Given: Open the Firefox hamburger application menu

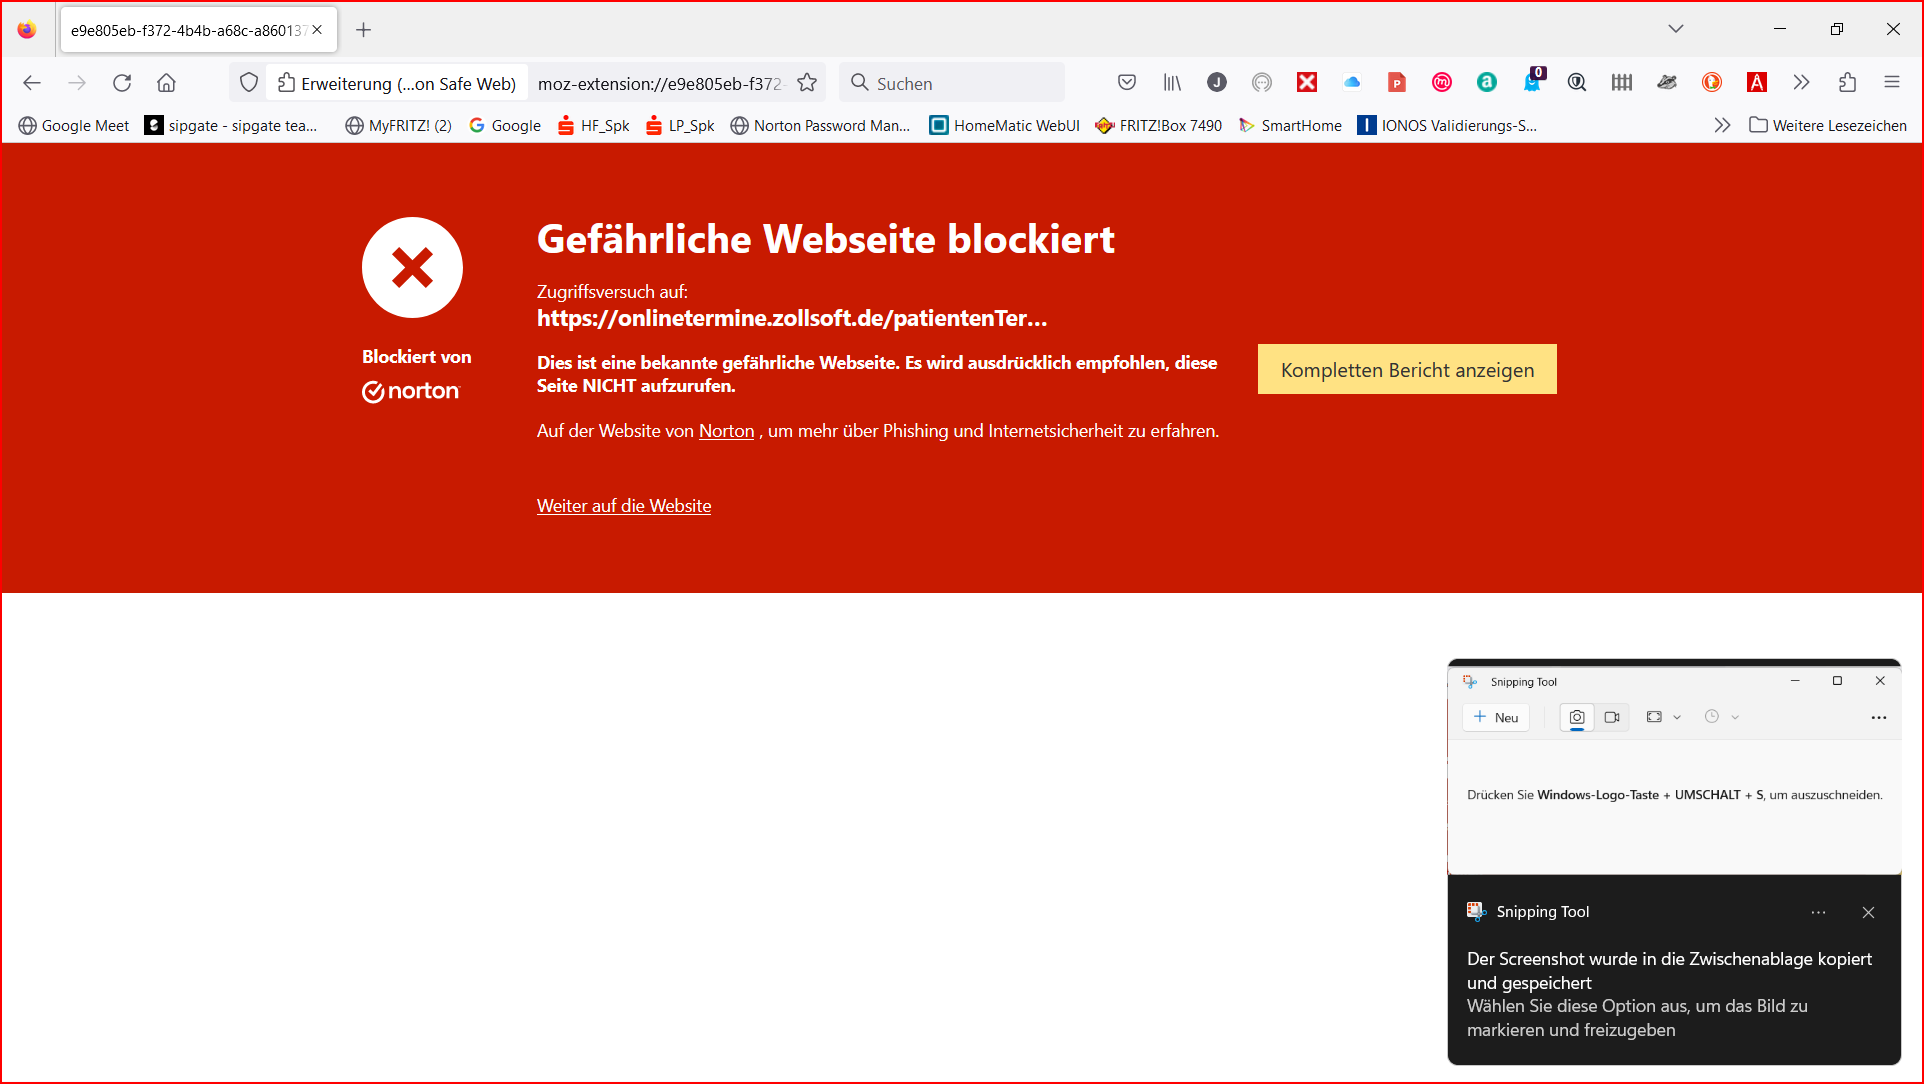Looking at the screenshot, I should 1892,83.
